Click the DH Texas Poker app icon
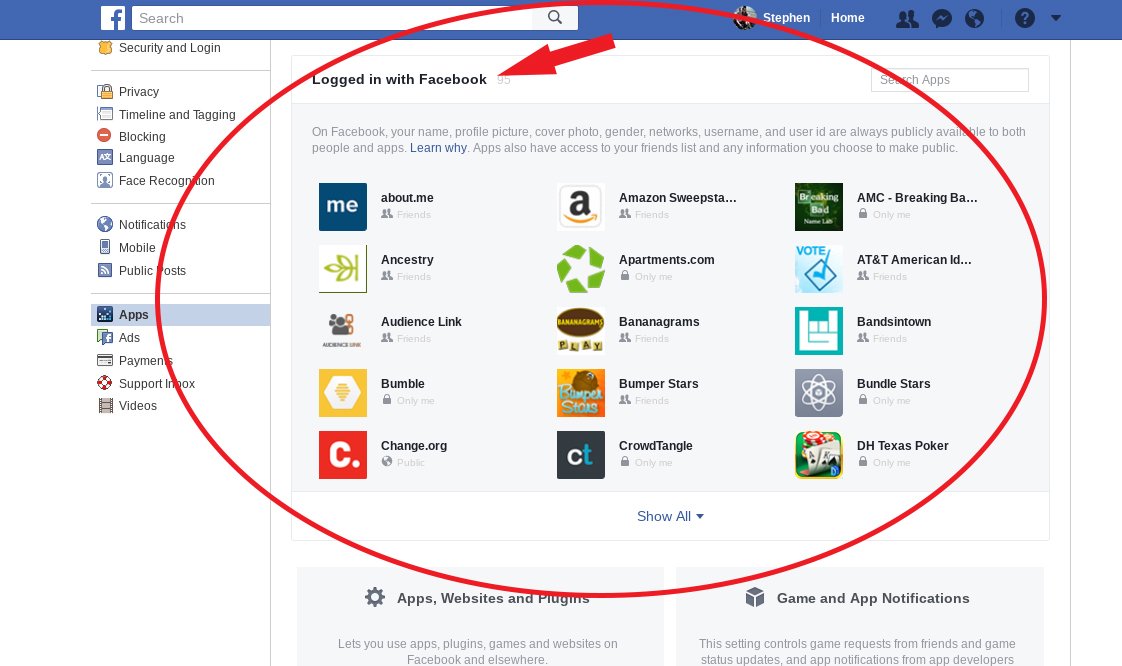Screen dimensions: 1122x666 tap(819, 455)
